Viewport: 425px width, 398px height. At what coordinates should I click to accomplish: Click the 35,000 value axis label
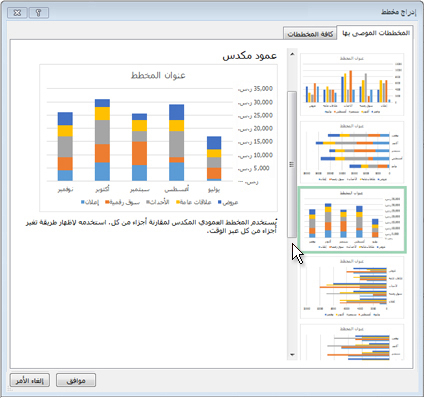(255, 89)
